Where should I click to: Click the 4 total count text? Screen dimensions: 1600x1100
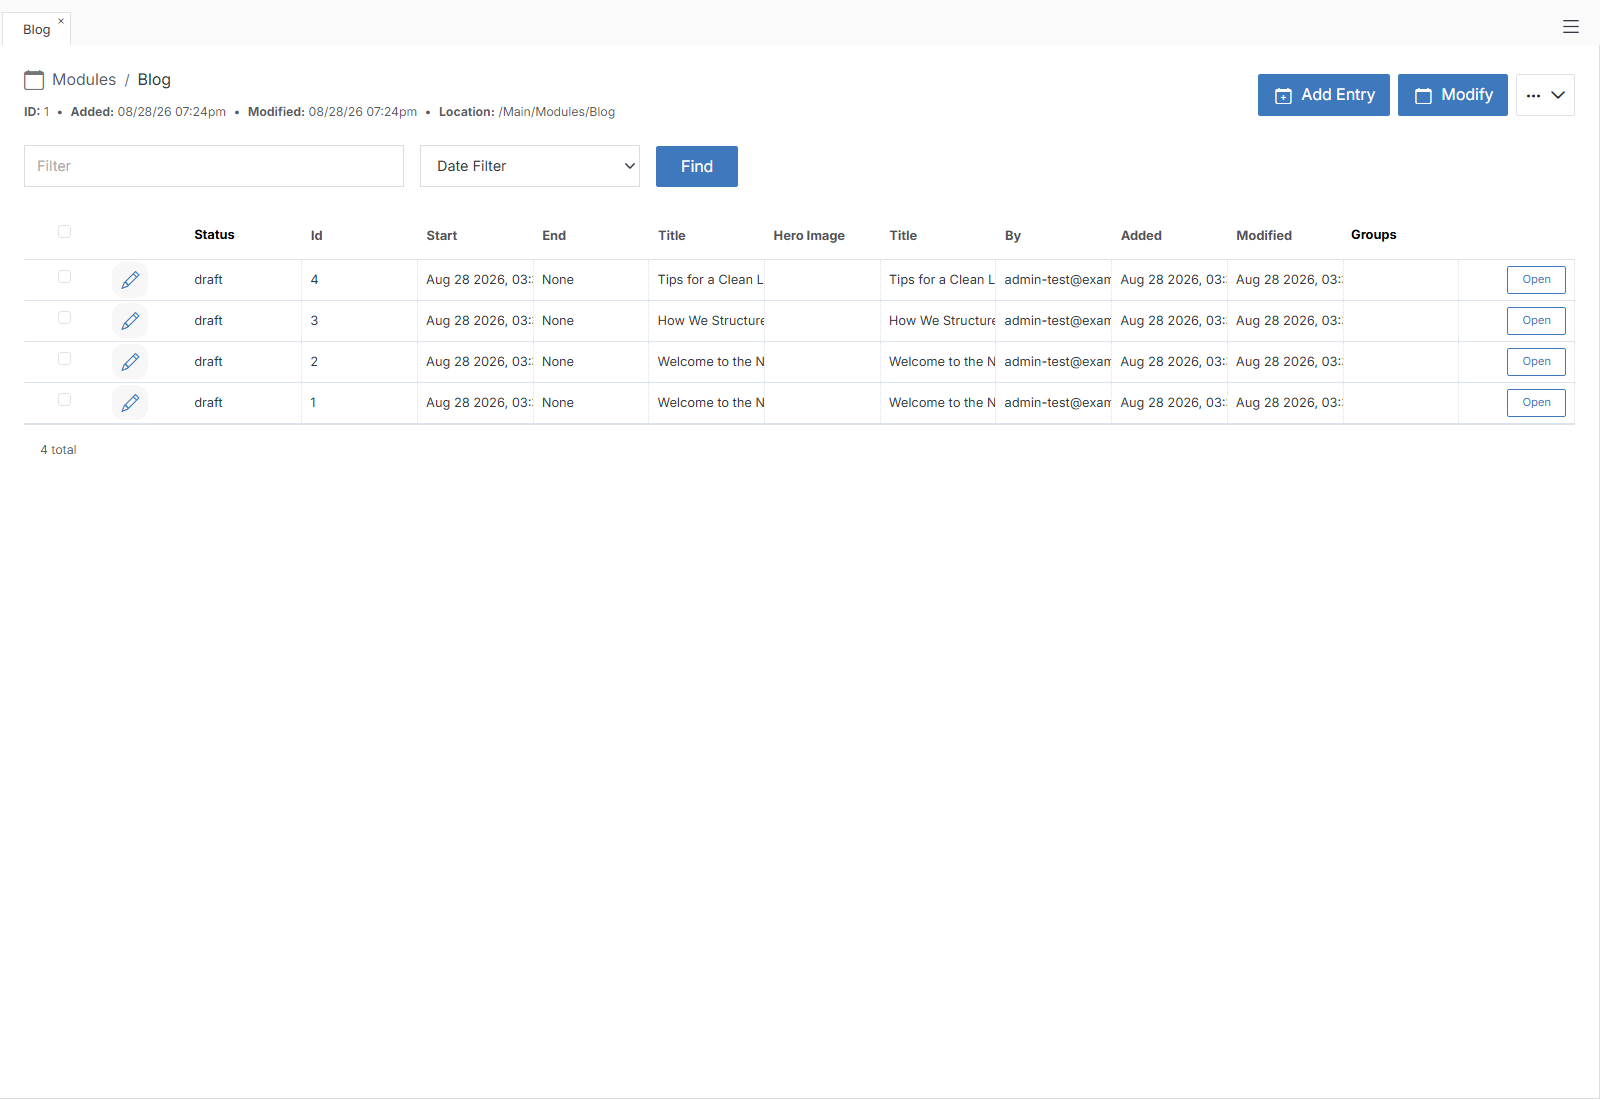click(58, 450)
